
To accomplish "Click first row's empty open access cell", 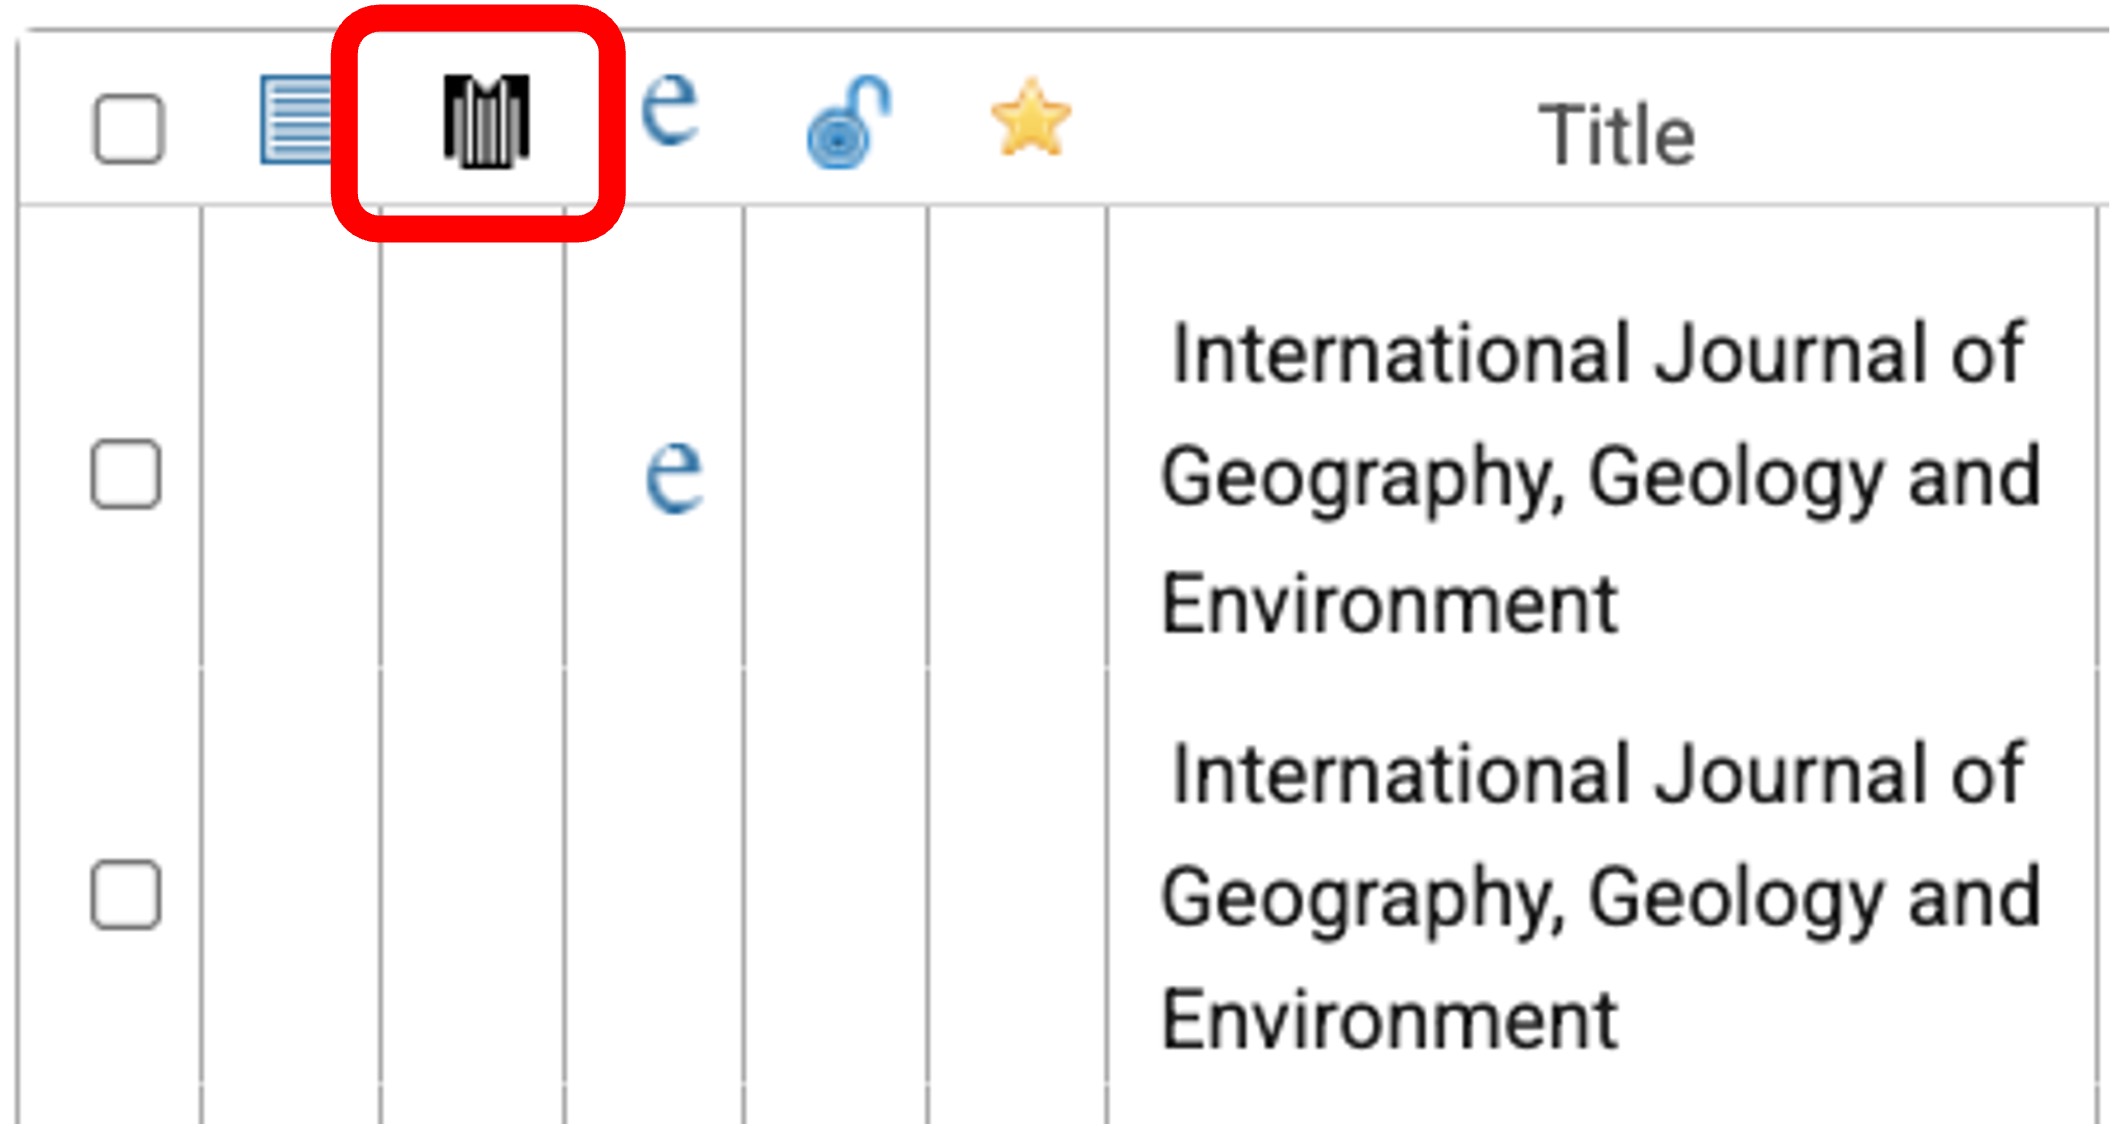I will (835, 475).
